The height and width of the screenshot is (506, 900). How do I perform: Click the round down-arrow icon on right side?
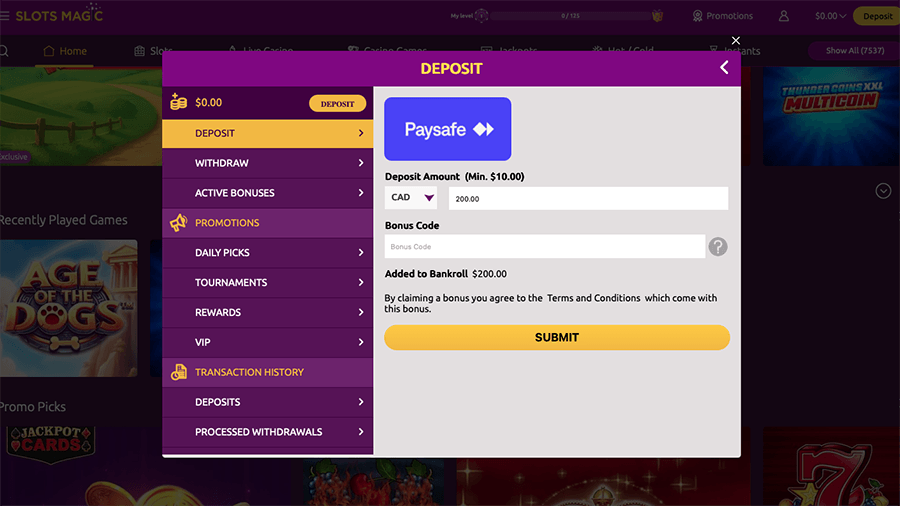click(883, 191)
